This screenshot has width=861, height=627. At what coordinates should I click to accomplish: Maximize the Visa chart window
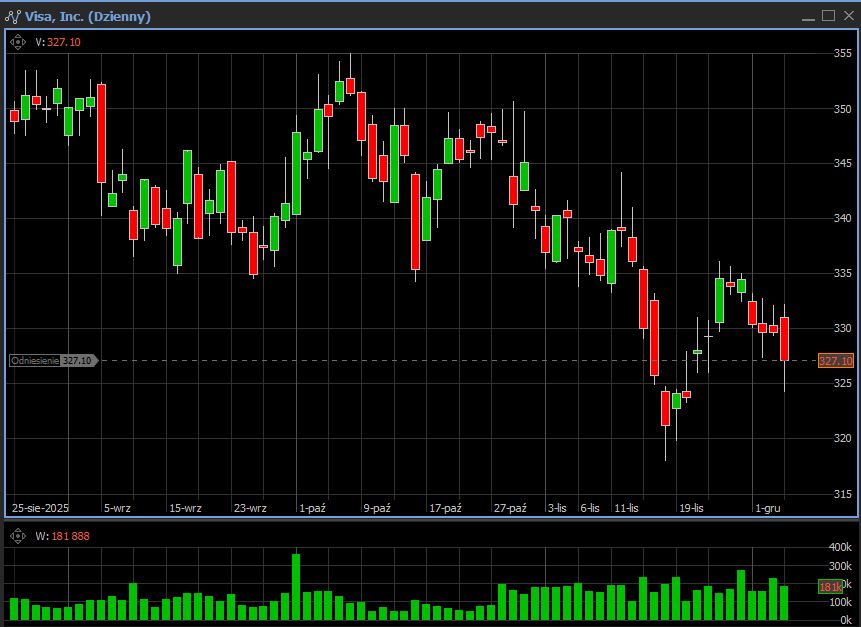[828, 15]
